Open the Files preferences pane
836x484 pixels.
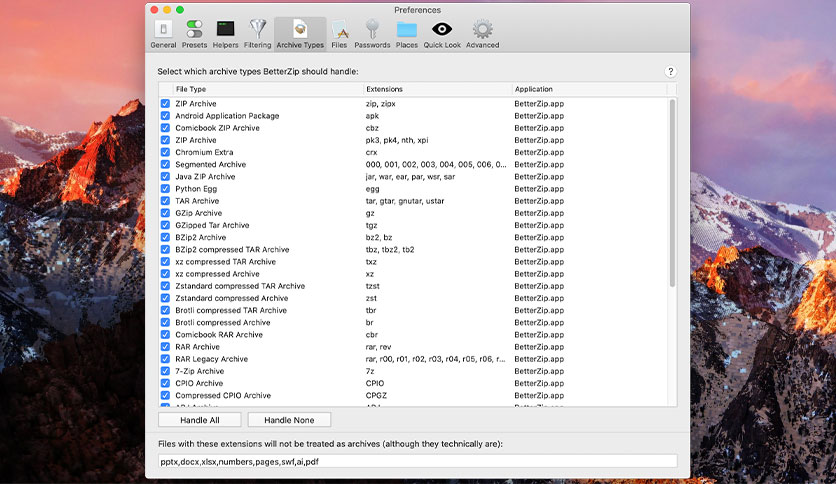339,34
